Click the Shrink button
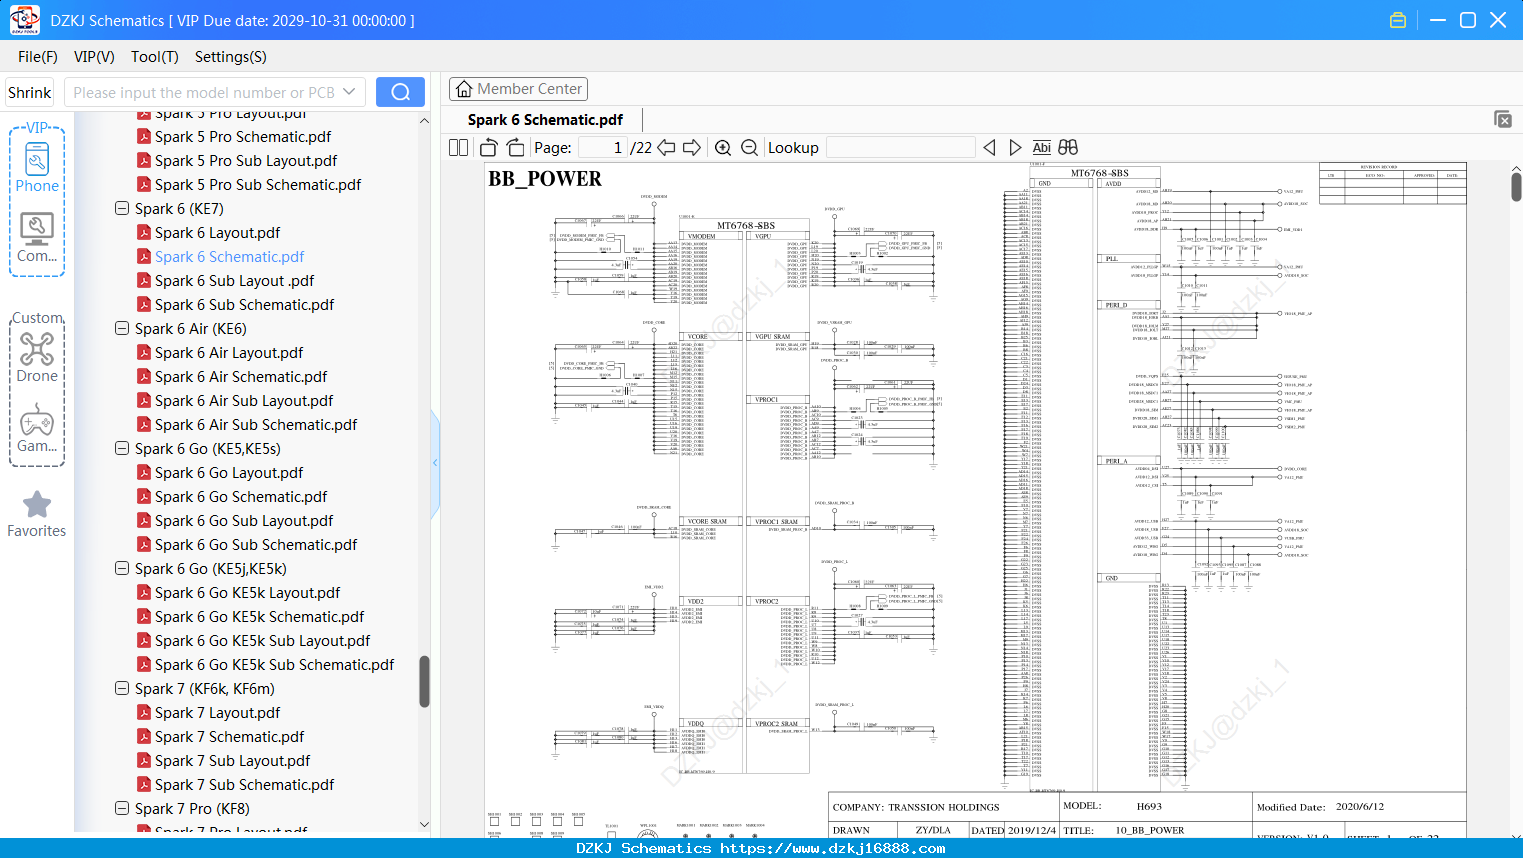This screenshot has width=1523, height=858. [x=30, y=92]
